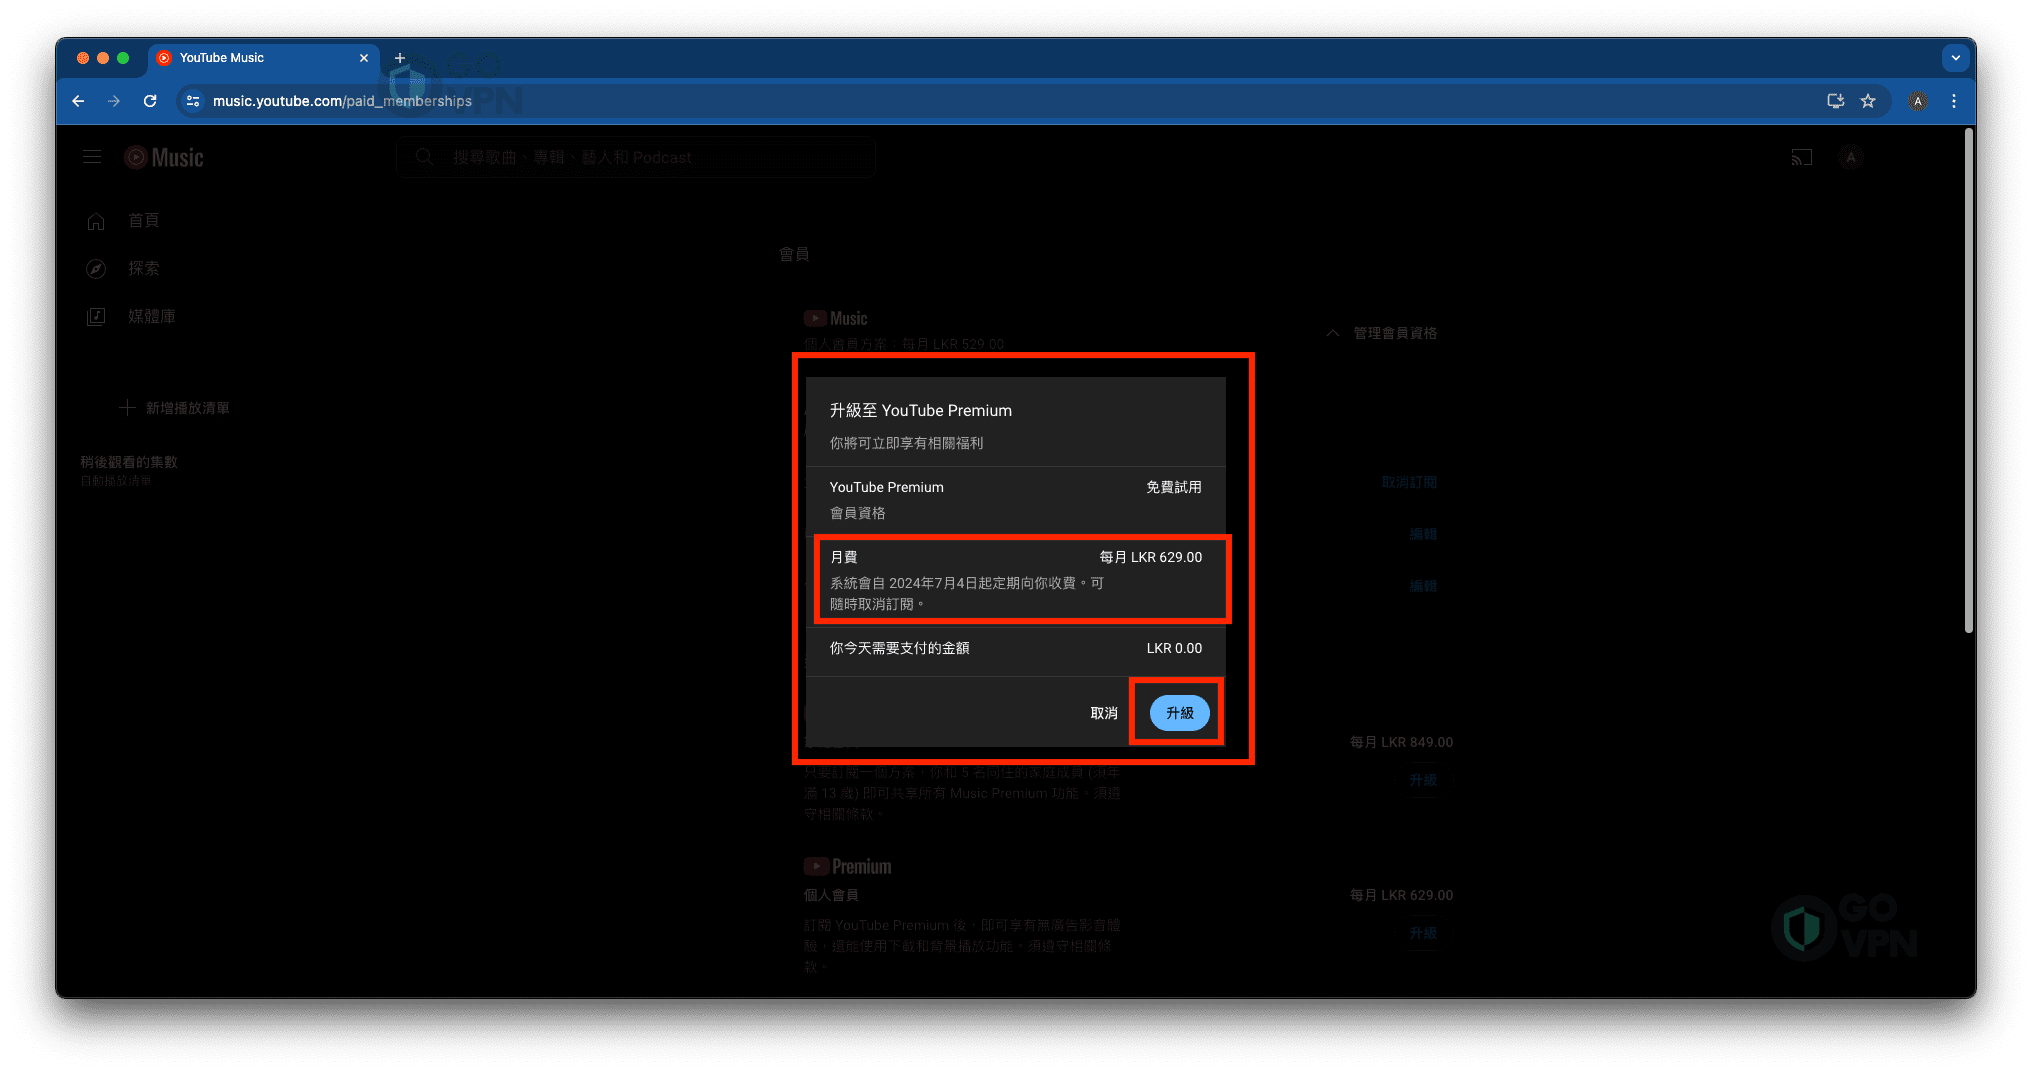
Task: Click the 升級至 YouTube Premium dialog title
Action: coord(921,410)
